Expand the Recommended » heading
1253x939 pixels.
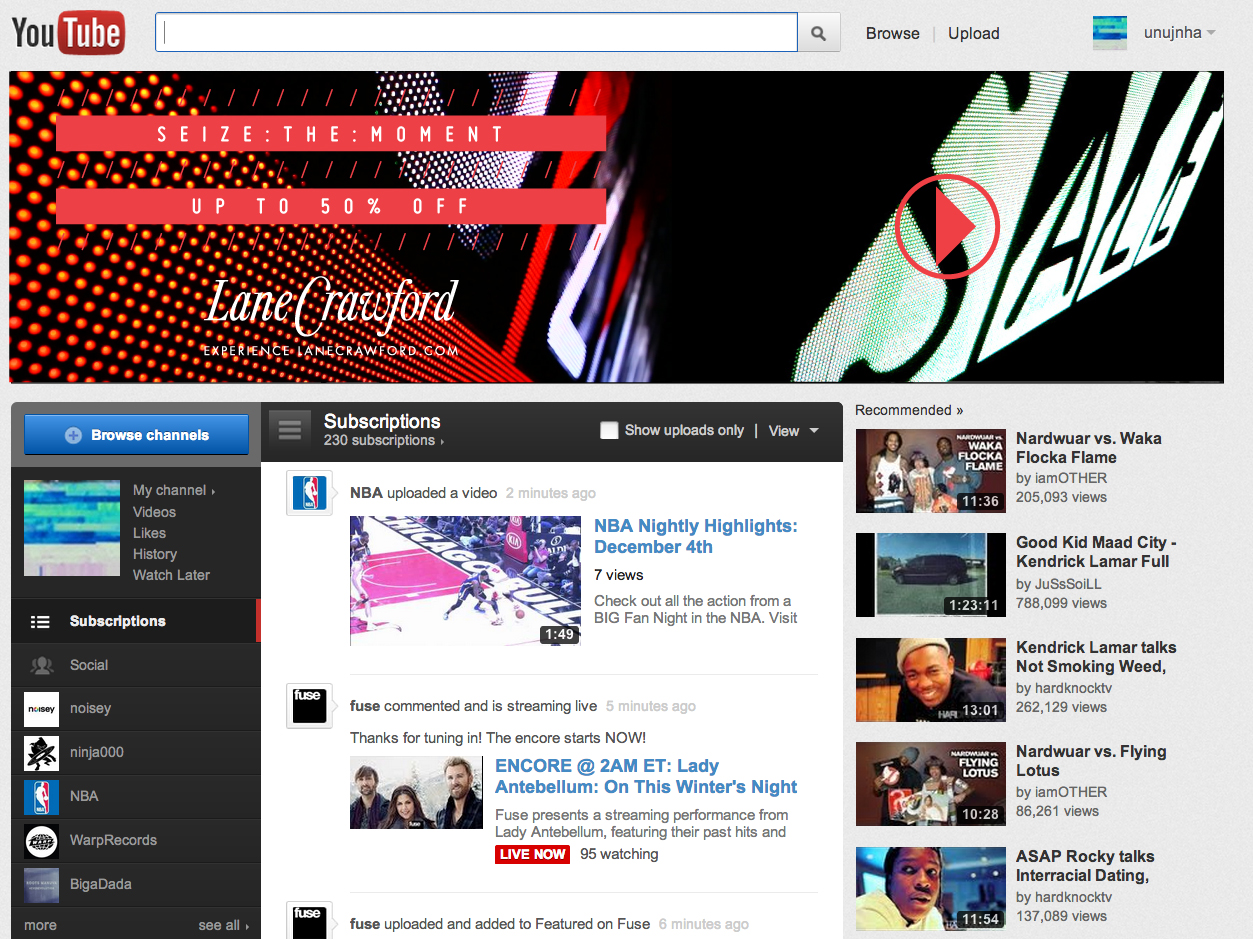909,410
